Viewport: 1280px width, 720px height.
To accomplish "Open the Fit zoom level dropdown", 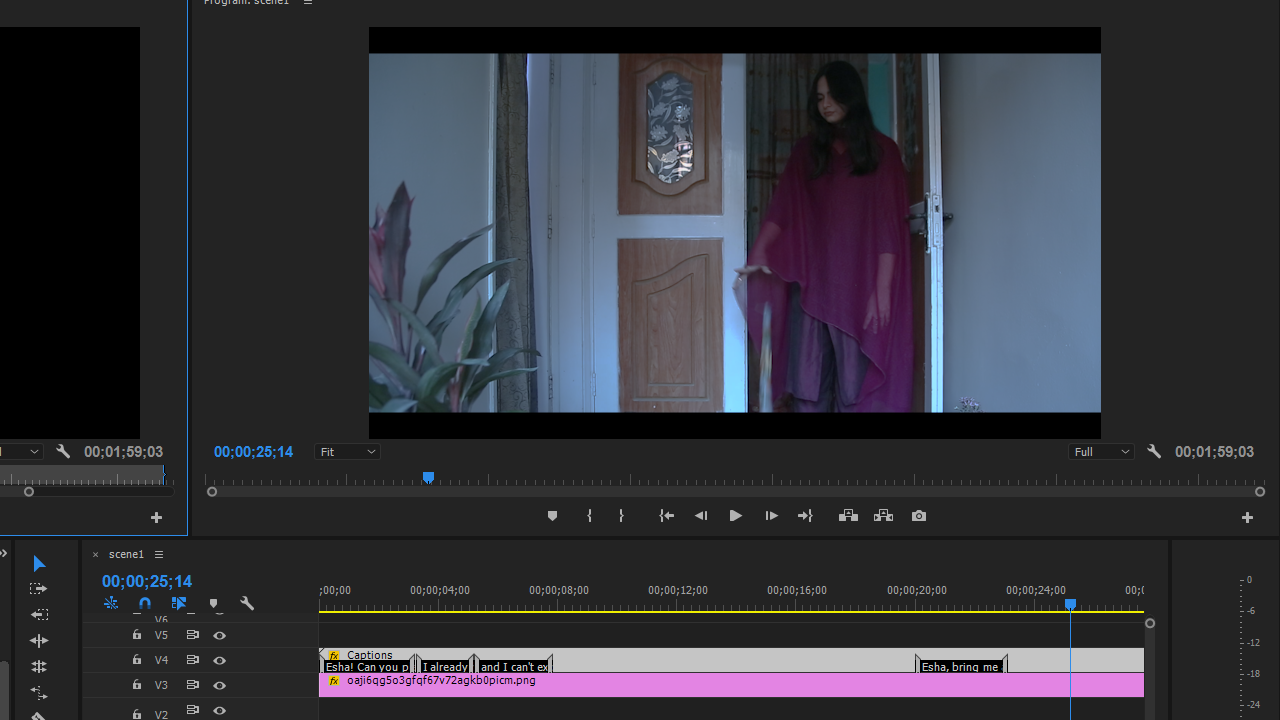I will (348, 452).
